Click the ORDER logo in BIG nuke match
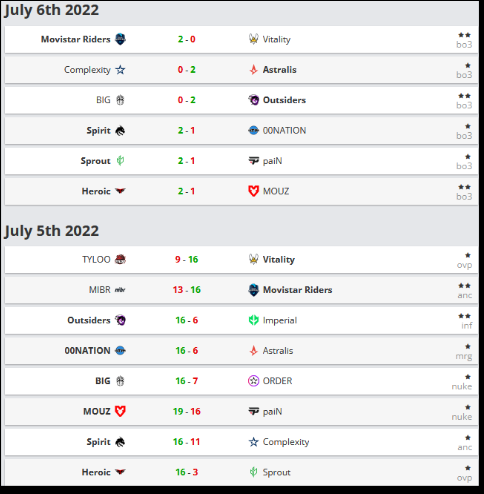Viewport: 484px width, 494px height. (254, 381)
